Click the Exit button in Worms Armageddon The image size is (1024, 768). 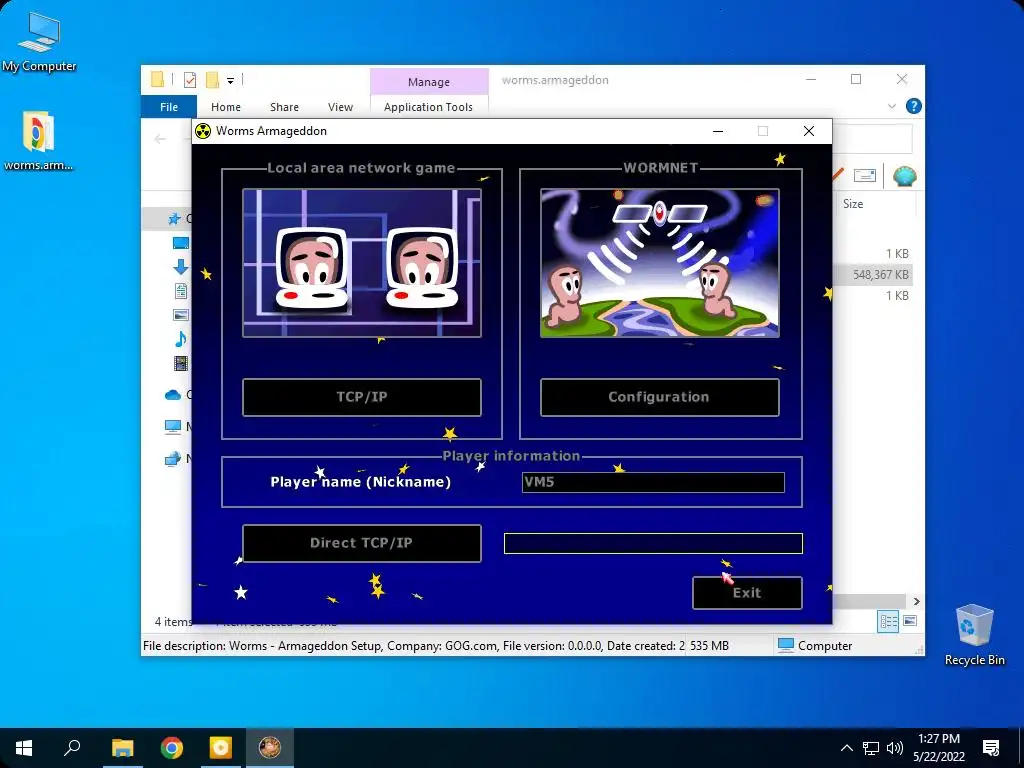pos(747,593)
